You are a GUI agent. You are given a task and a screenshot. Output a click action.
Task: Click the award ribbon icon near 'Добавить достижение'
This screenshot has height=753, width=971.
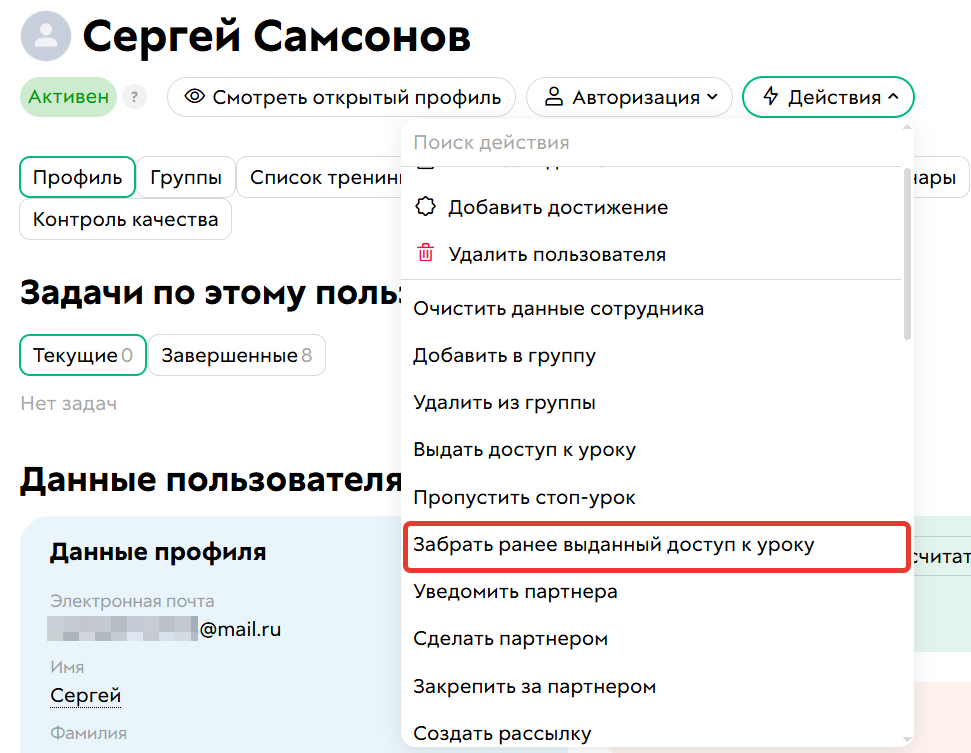point(425,204)
